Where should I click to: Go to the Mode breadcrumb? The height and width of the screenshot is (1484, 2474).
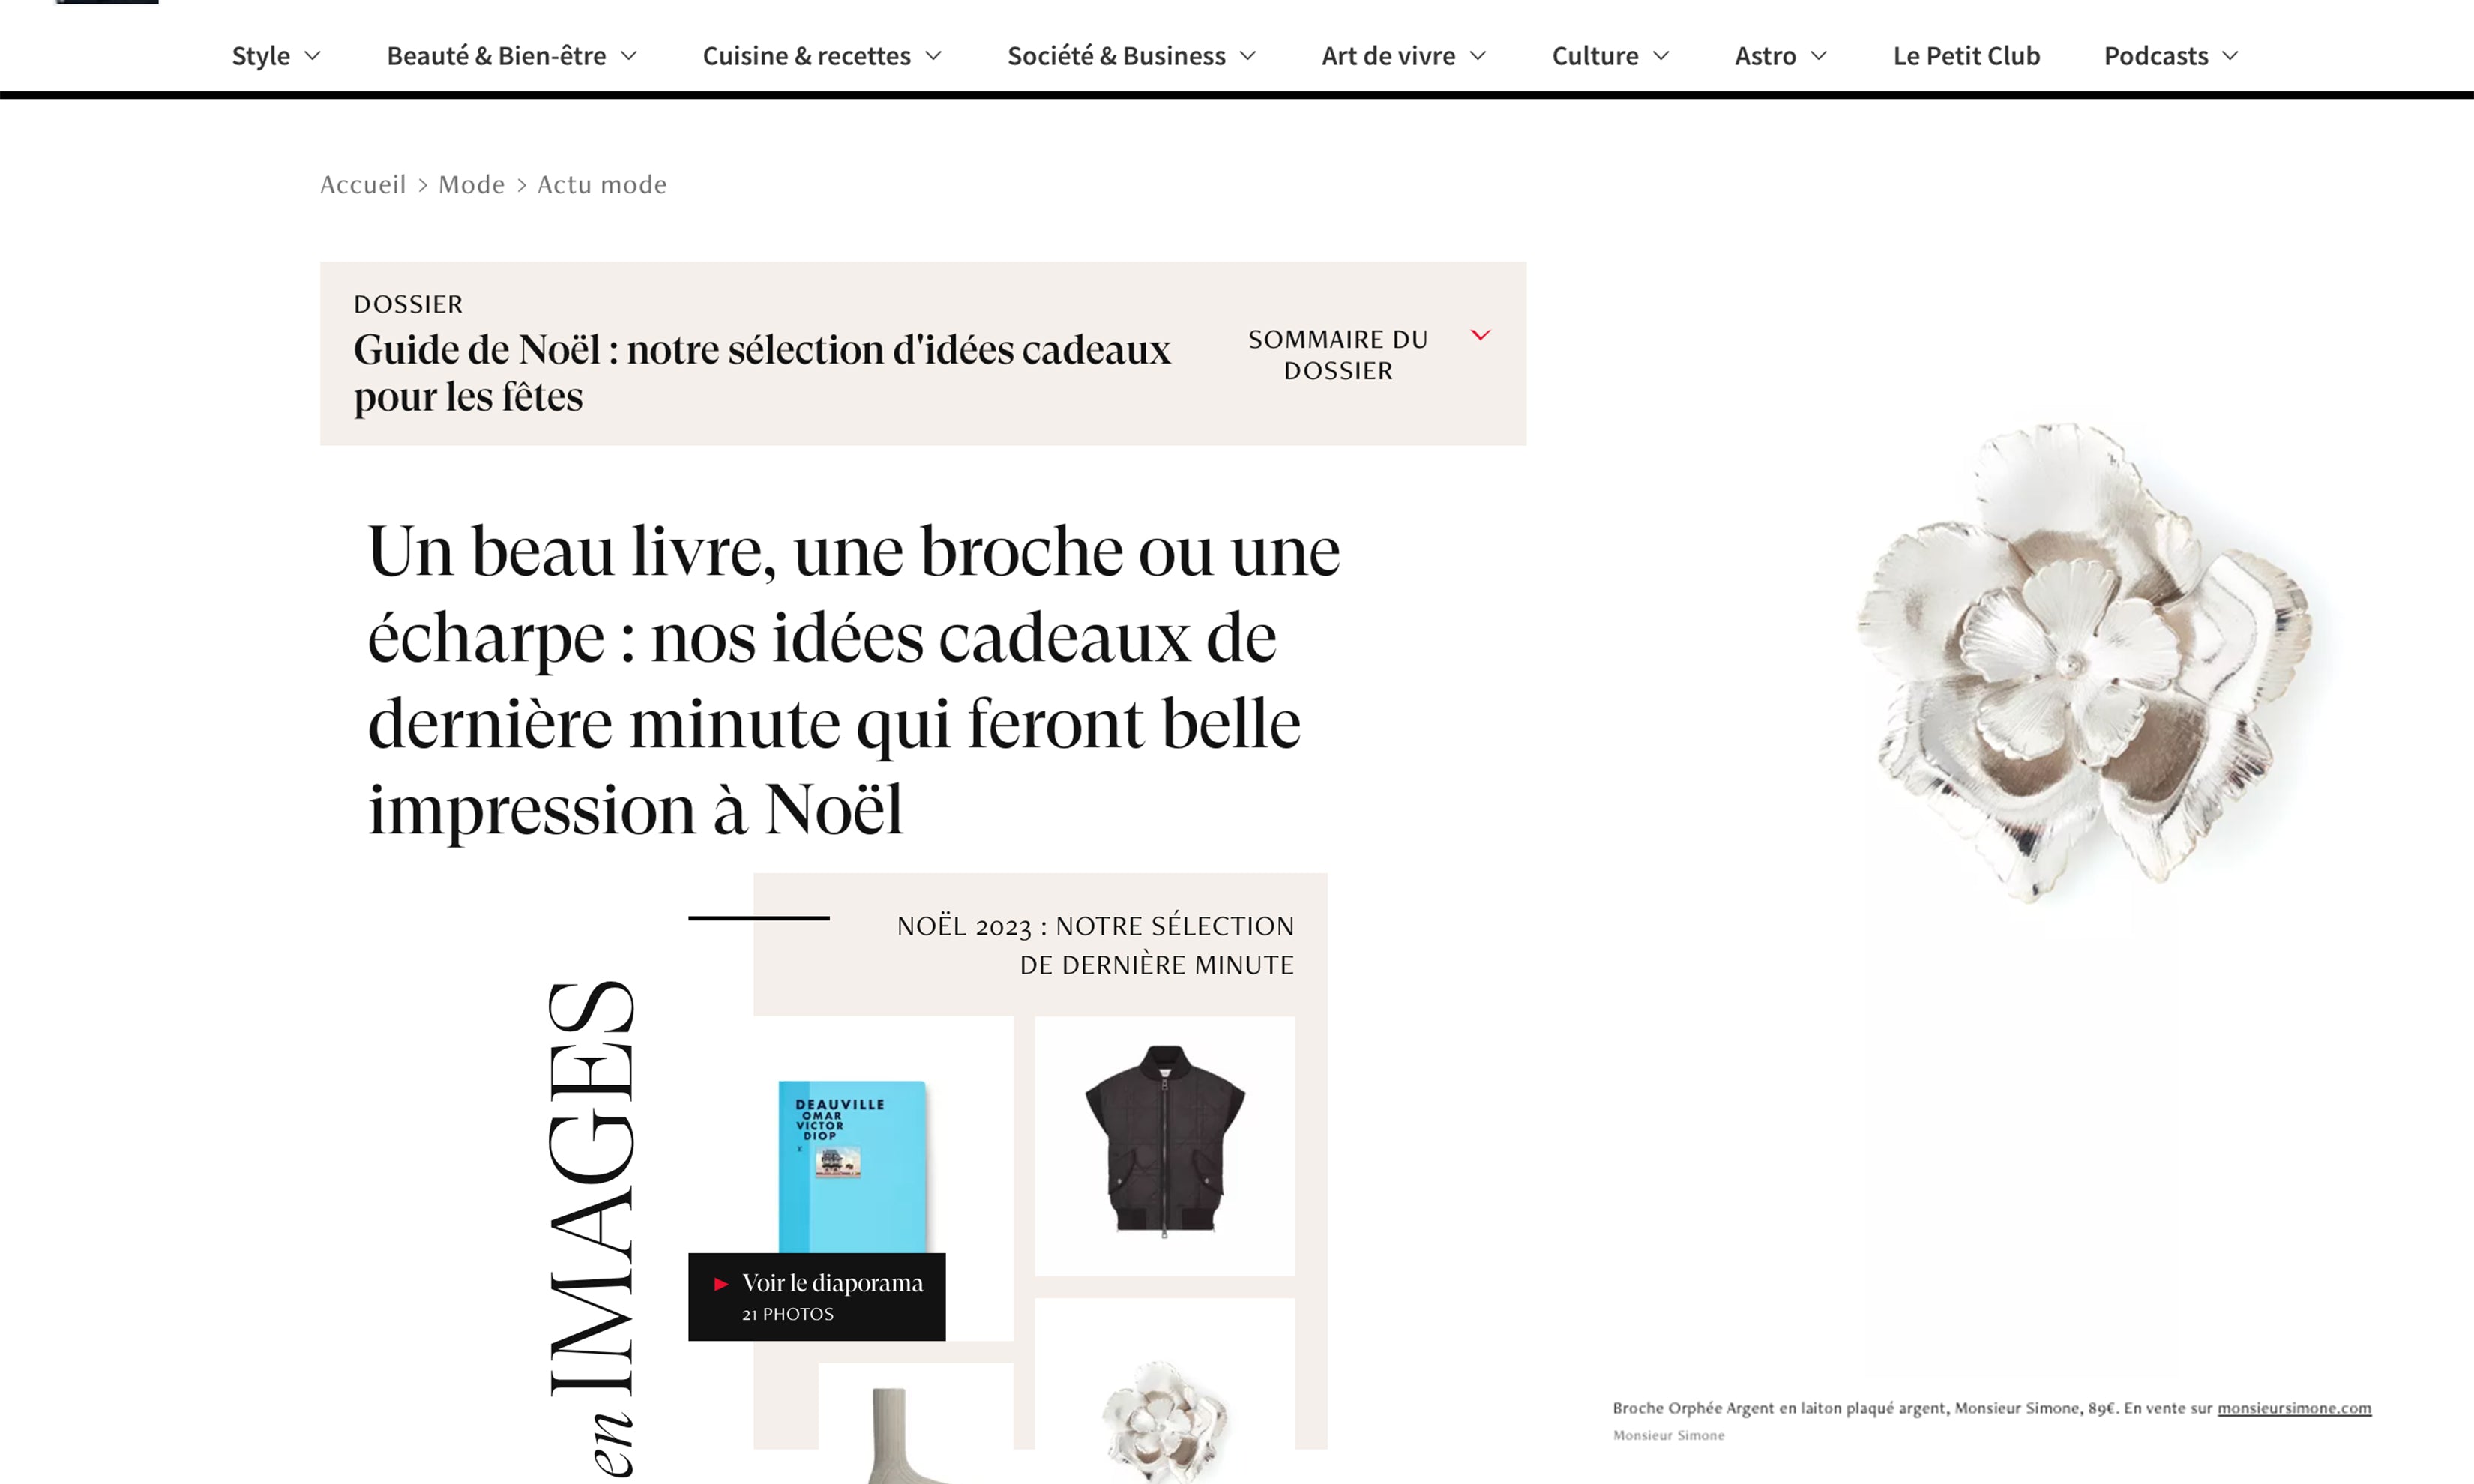471,185
